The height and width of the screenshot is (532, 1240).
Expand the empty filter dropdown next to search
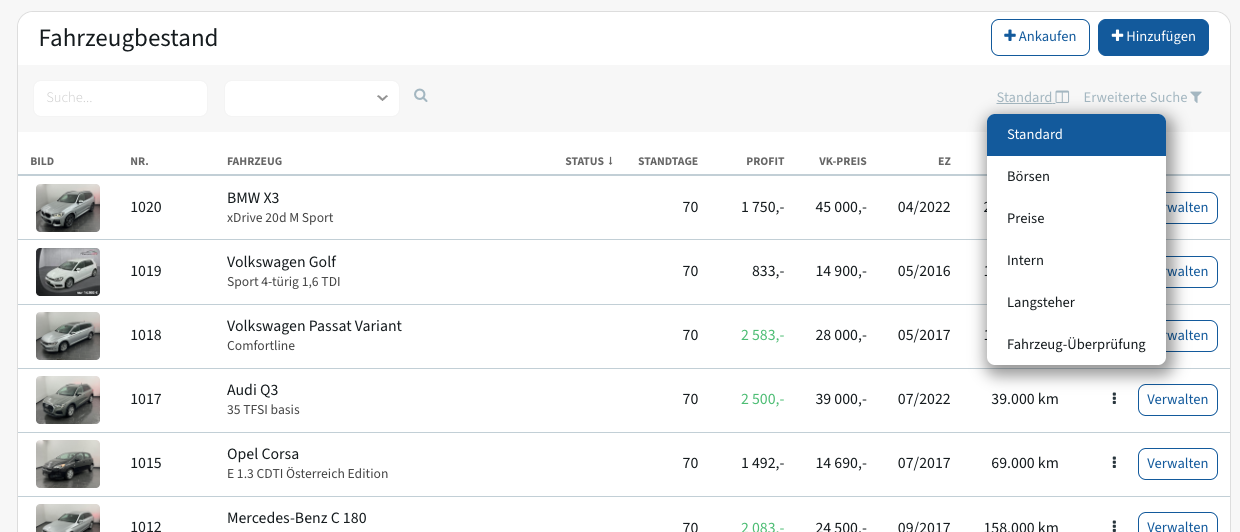pyautogui.click(x=312, y=98)
